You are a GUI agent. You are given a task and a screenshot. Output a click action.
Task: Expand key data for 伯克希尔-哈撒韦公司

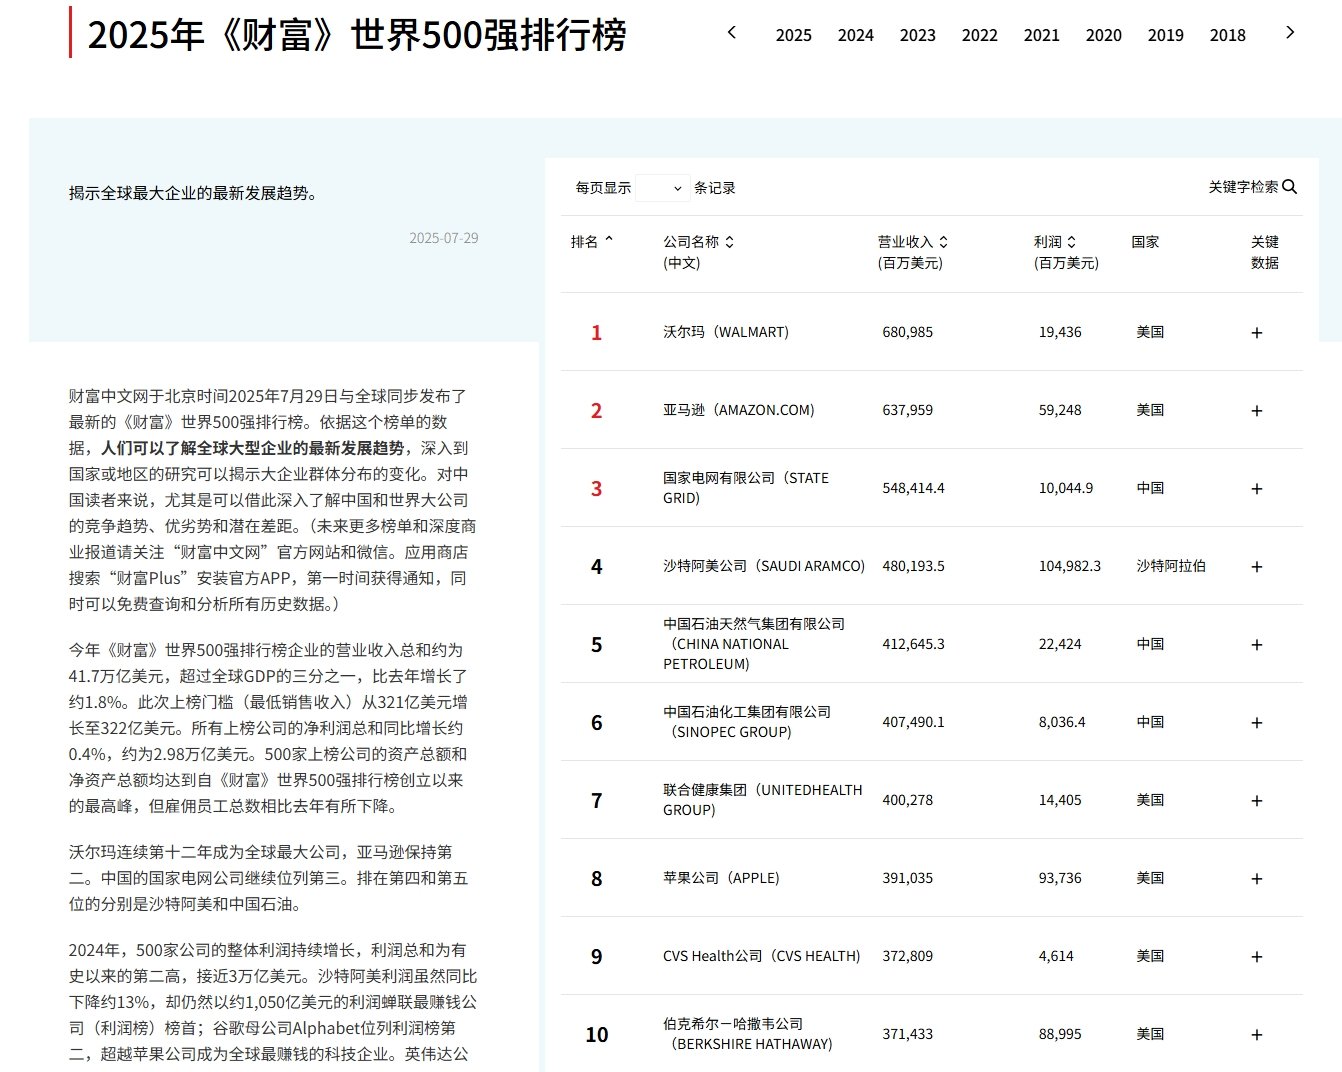pos(1257,1034)
